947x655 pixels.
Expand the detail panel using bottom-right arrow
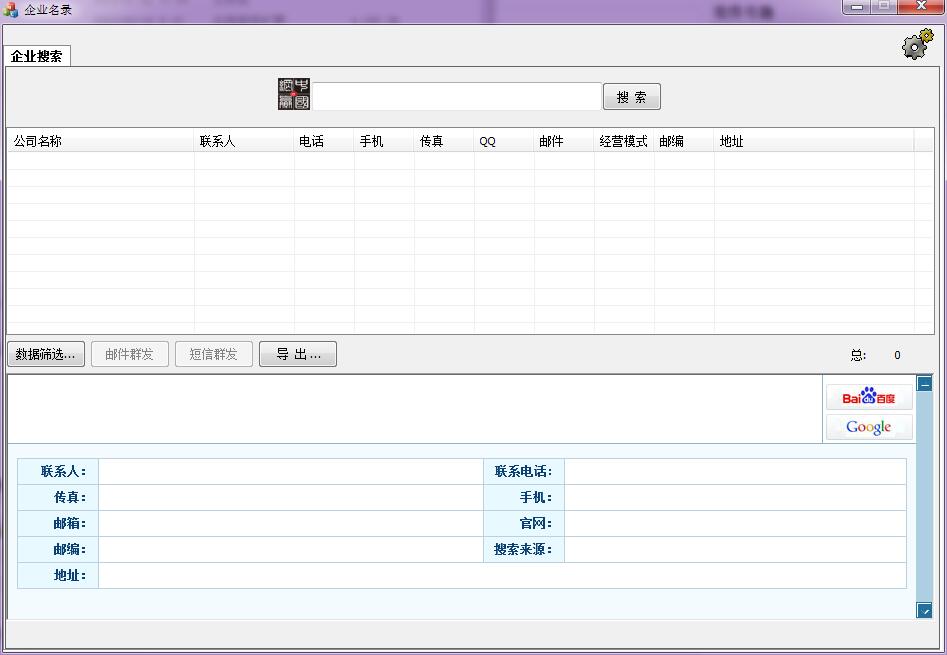[x=924, y=610]
